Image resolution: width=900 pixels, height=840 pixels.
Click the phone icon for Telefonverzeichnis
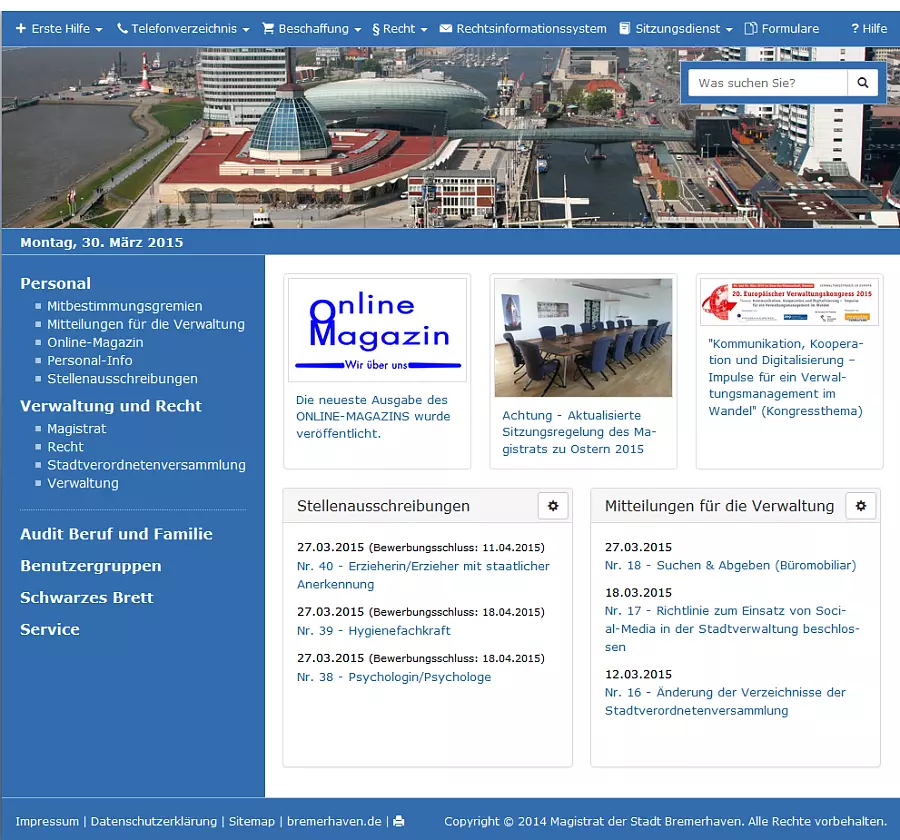coord(122,28)
